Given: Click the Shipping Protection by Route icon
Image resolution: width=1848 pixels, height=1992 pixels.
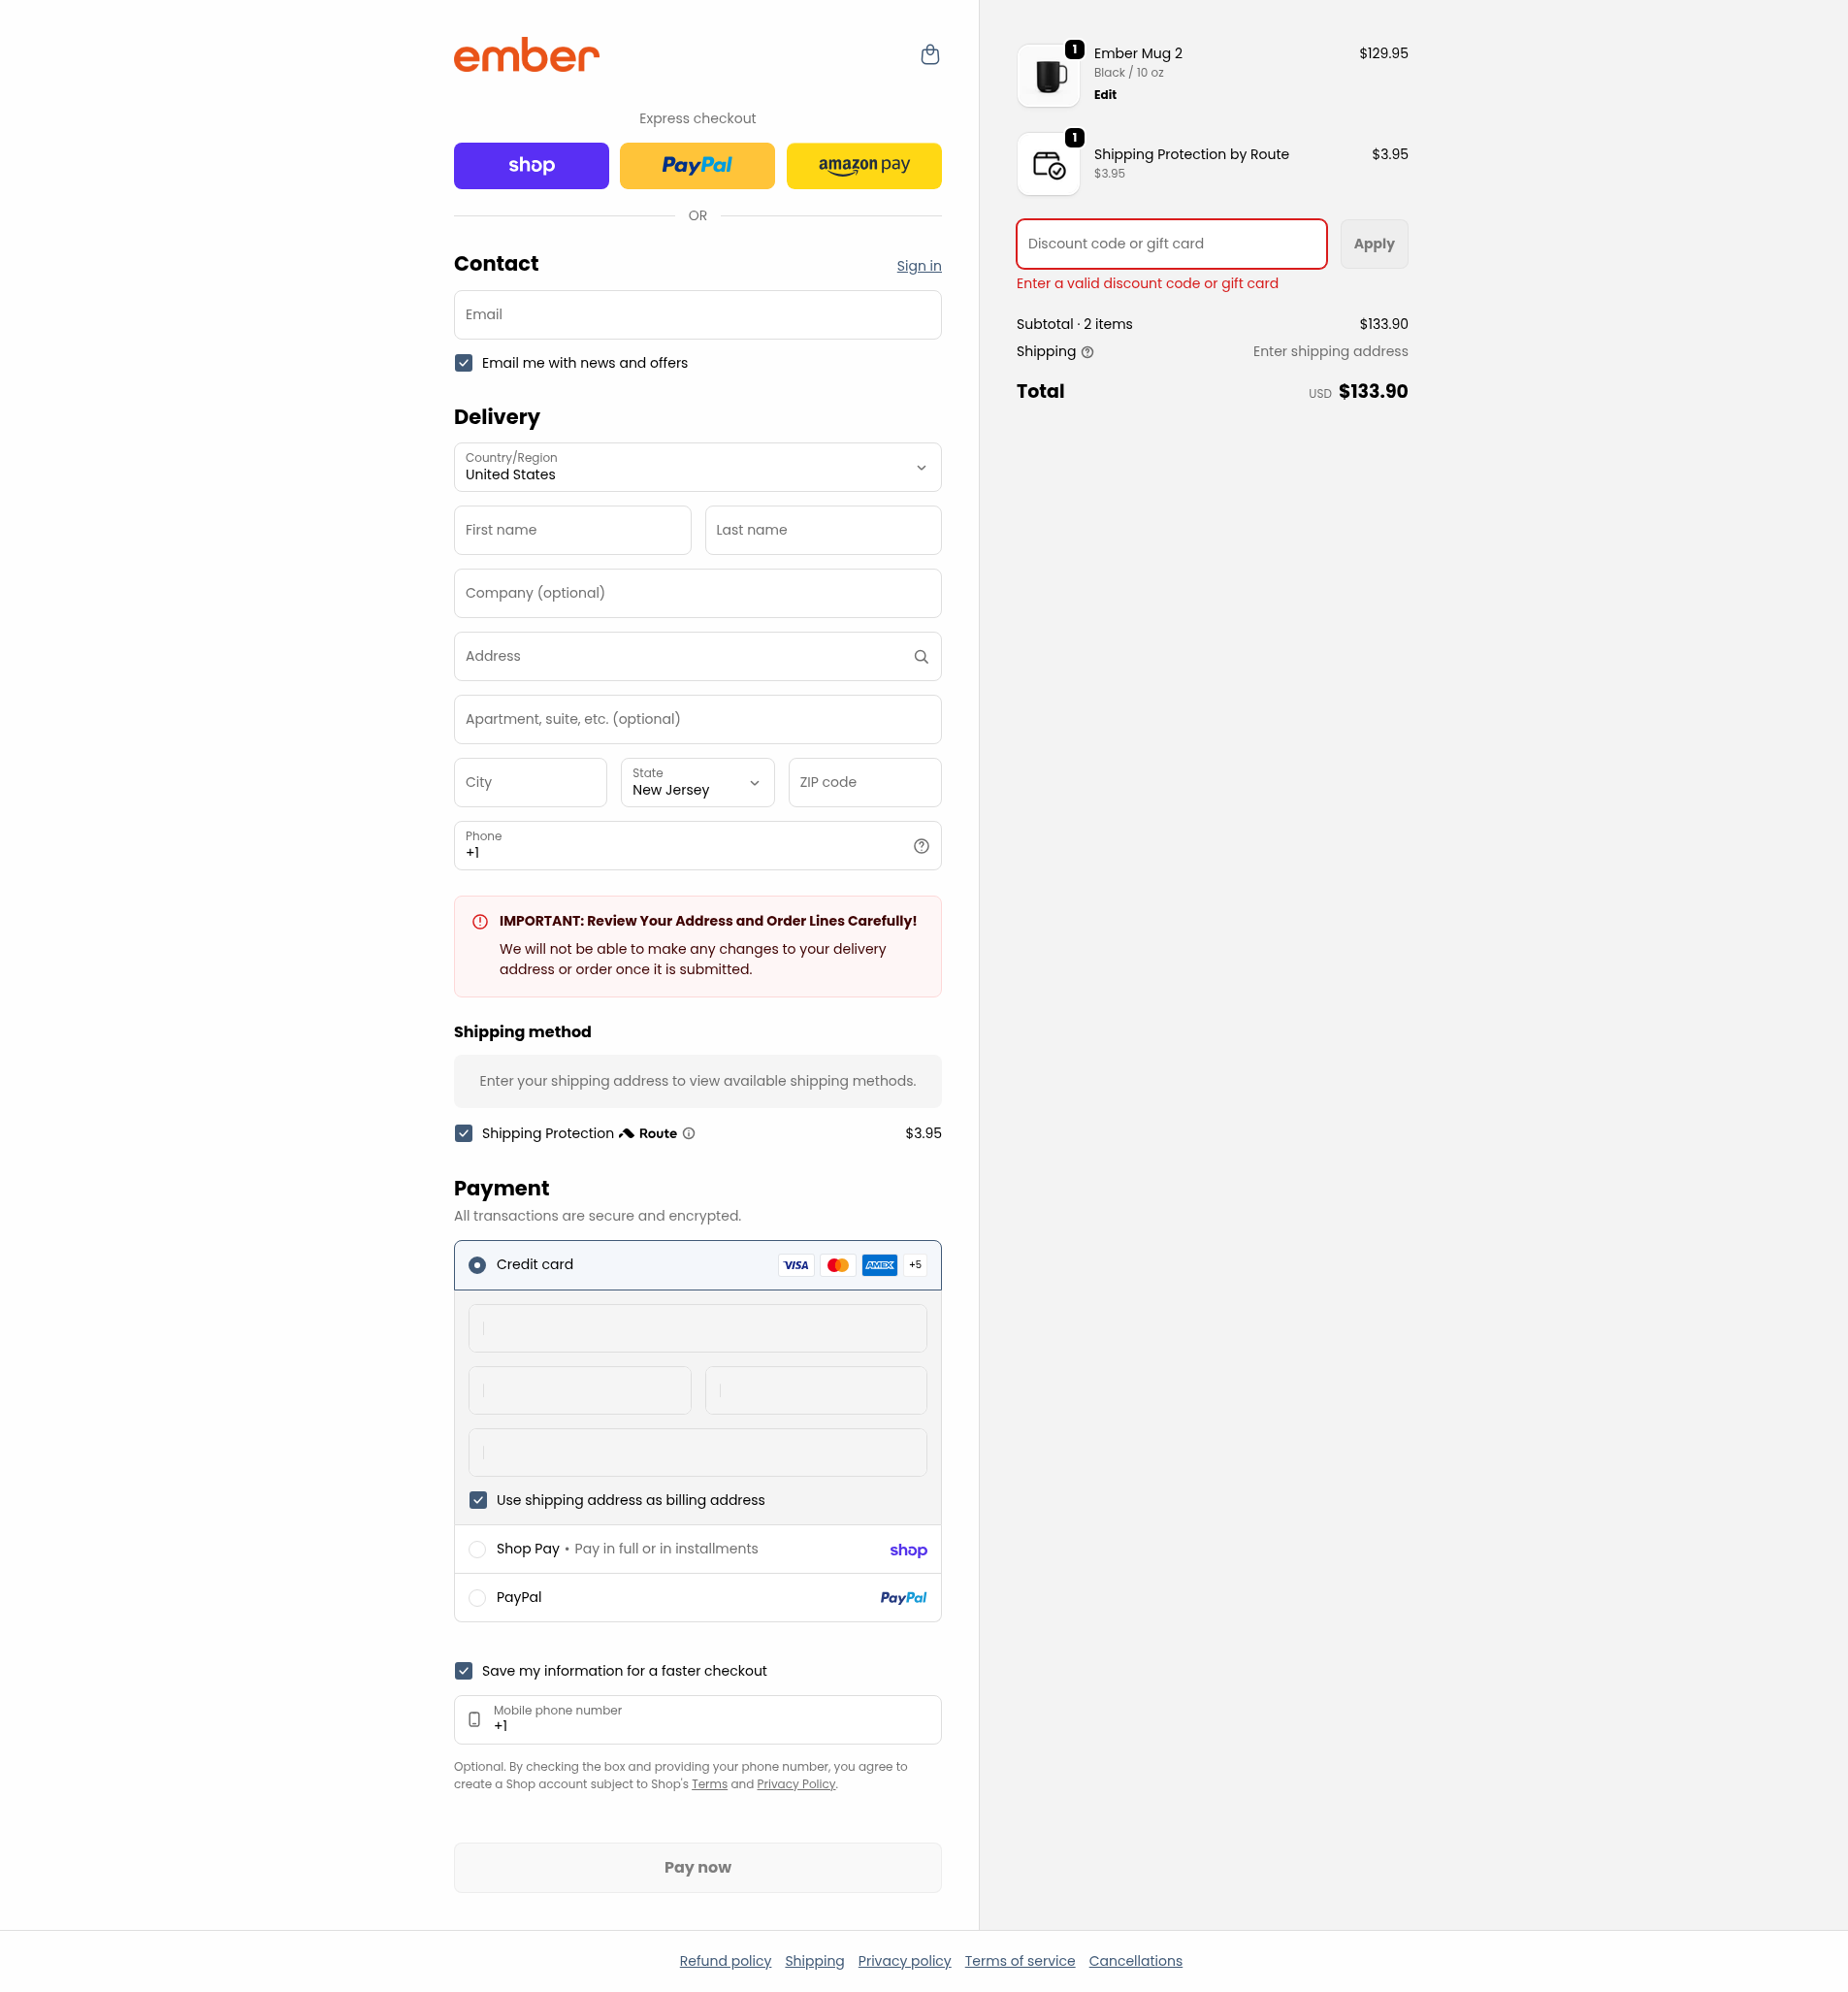Looking at the screenshot, I should pyautogui.click(x=1048, y=164).
